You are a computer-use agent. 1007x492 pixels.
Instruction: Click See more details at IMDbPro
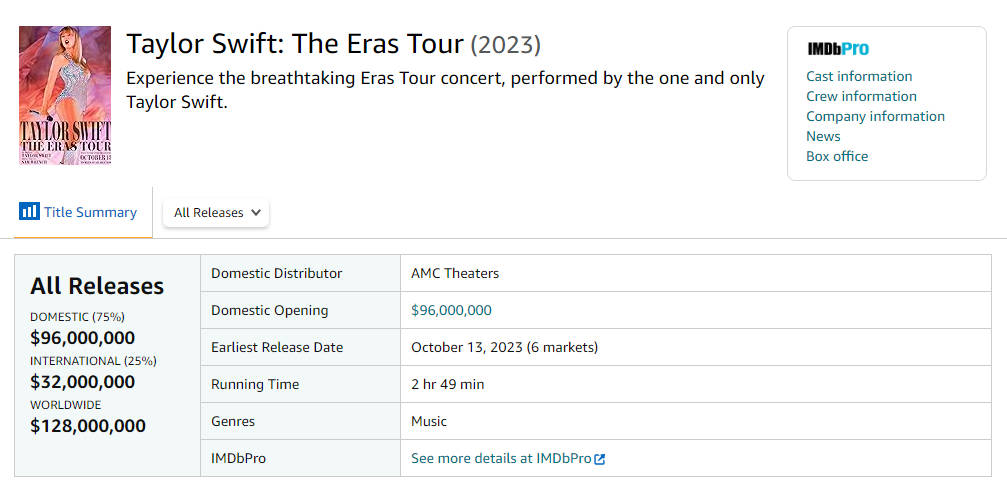[x=501, y=459]
